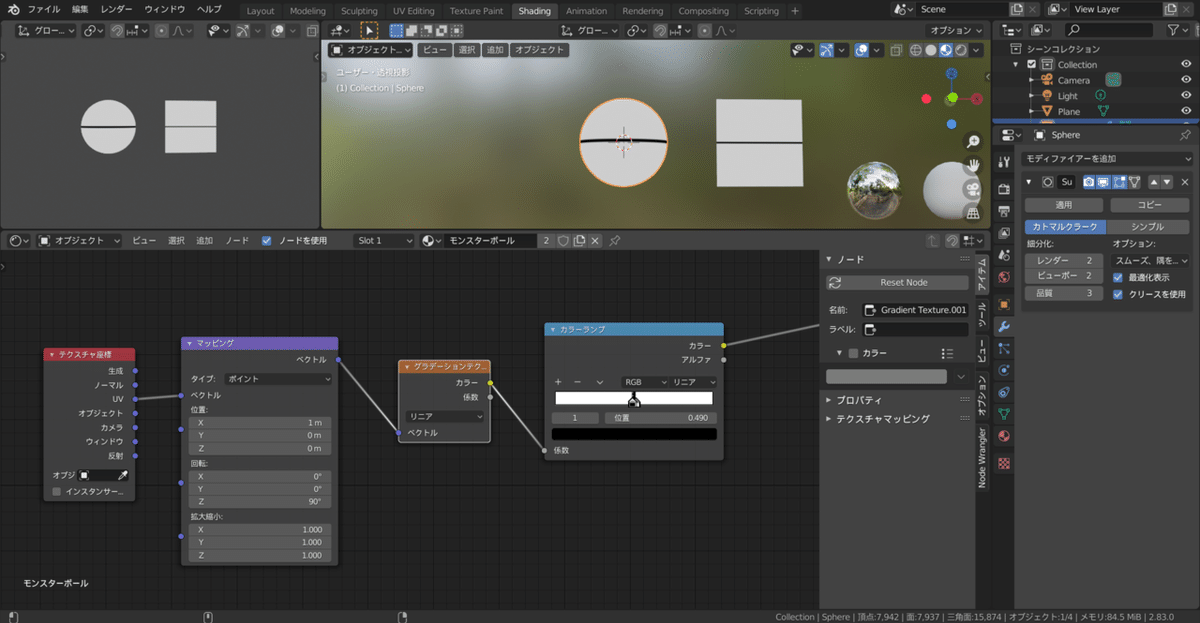Image resolution: width=1200 pixels, height=623 pixels.
Task: Open the Node Wrangler sidebar tab
Action: pos(983,459)
